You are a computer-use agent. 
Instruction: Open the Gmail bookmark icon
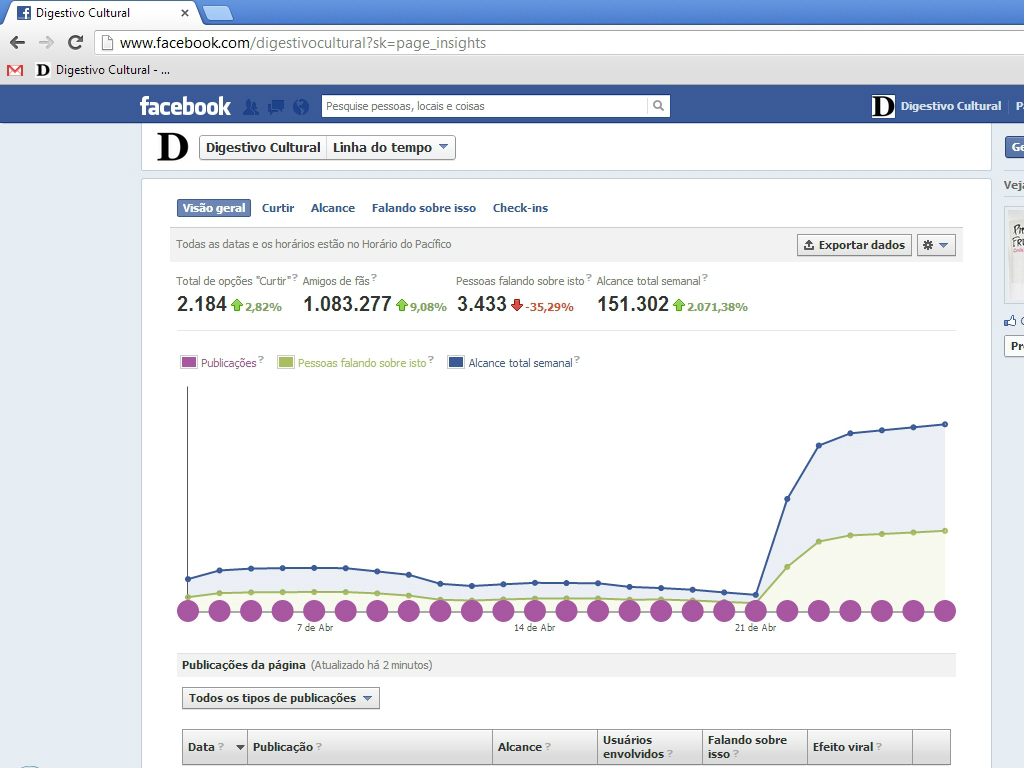pos(15,70)
